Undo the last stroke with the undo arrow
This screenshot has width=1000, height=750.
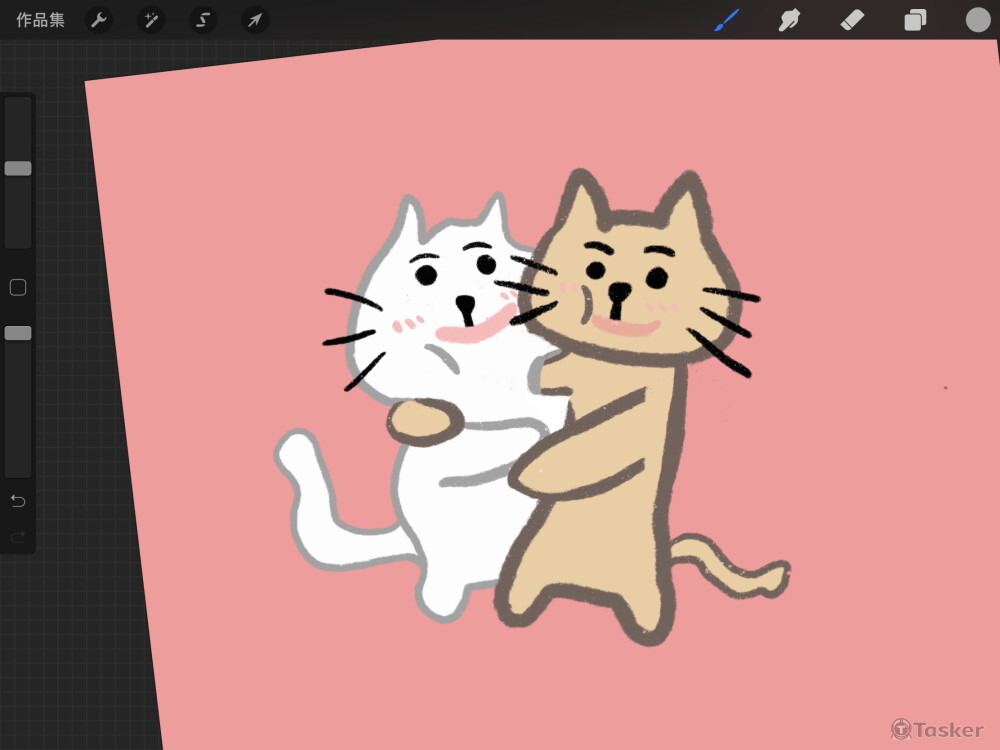(18, 500)
